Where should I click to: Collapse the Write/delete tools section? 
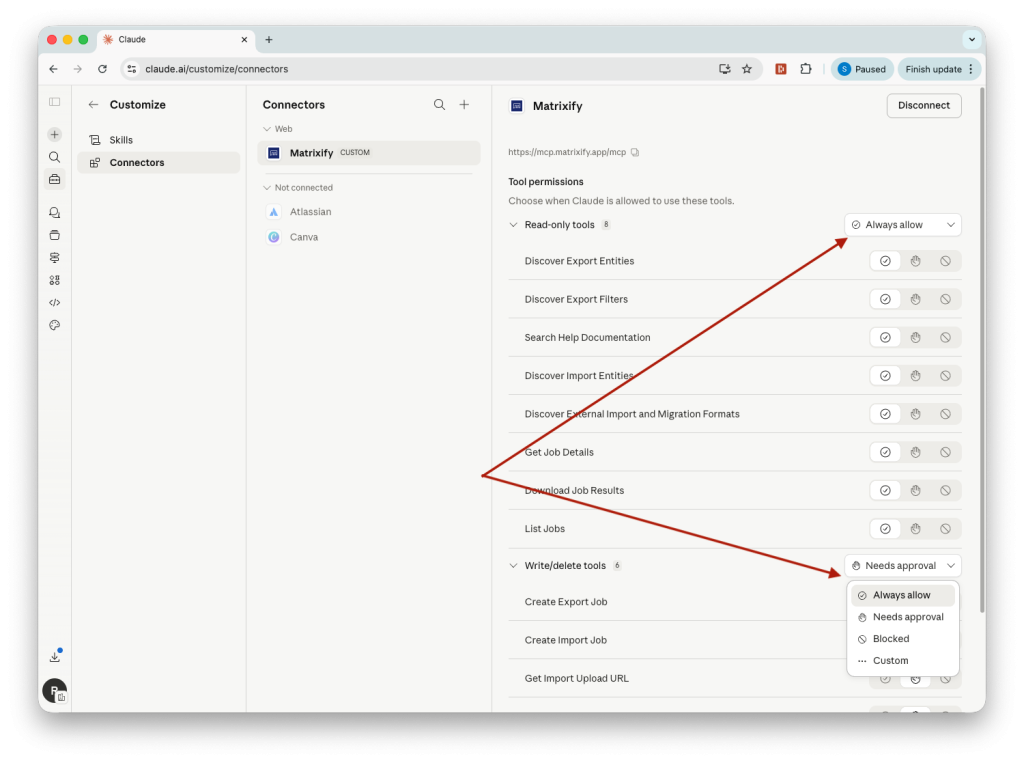tap(513, 565)
